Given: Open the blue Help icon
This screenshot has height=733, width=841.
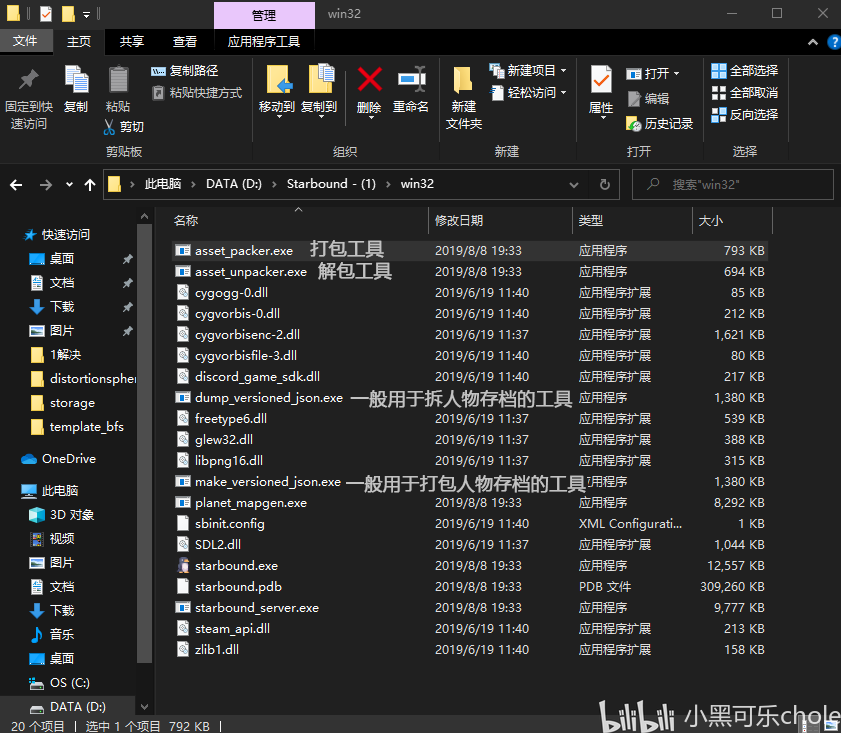Looking at the screenshot, I should pyautogui.click(x=835, y=42).
